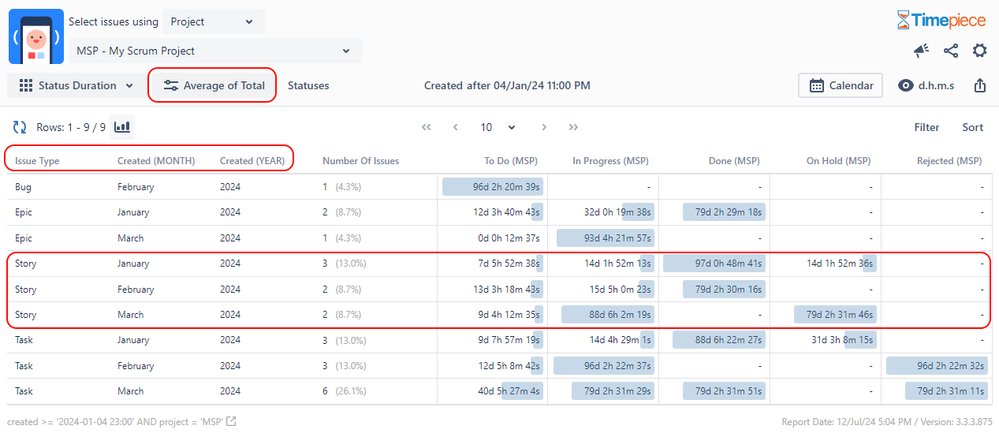Click the Filter button
This screenshot has height=434, width=999.
click(x=926, y=127)
